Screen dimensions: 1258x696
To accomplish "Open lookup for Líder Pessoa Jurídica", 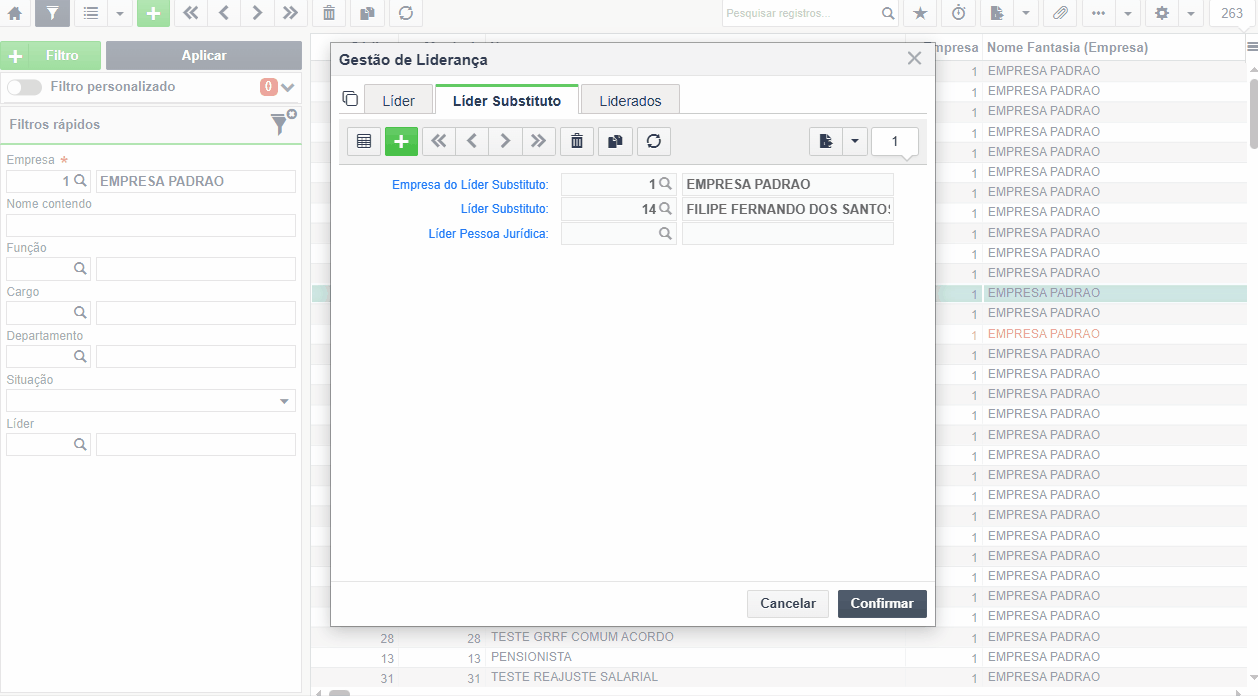I will pyautogui.click(x=665, y=233).
